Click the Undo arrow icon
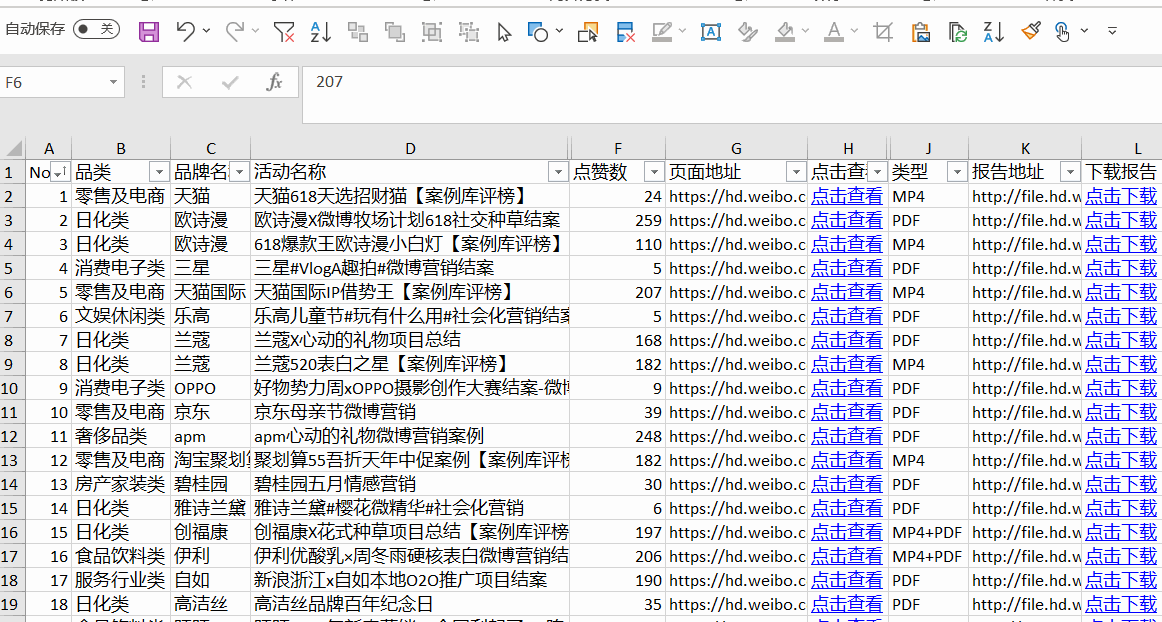 (x=185, y=30)
